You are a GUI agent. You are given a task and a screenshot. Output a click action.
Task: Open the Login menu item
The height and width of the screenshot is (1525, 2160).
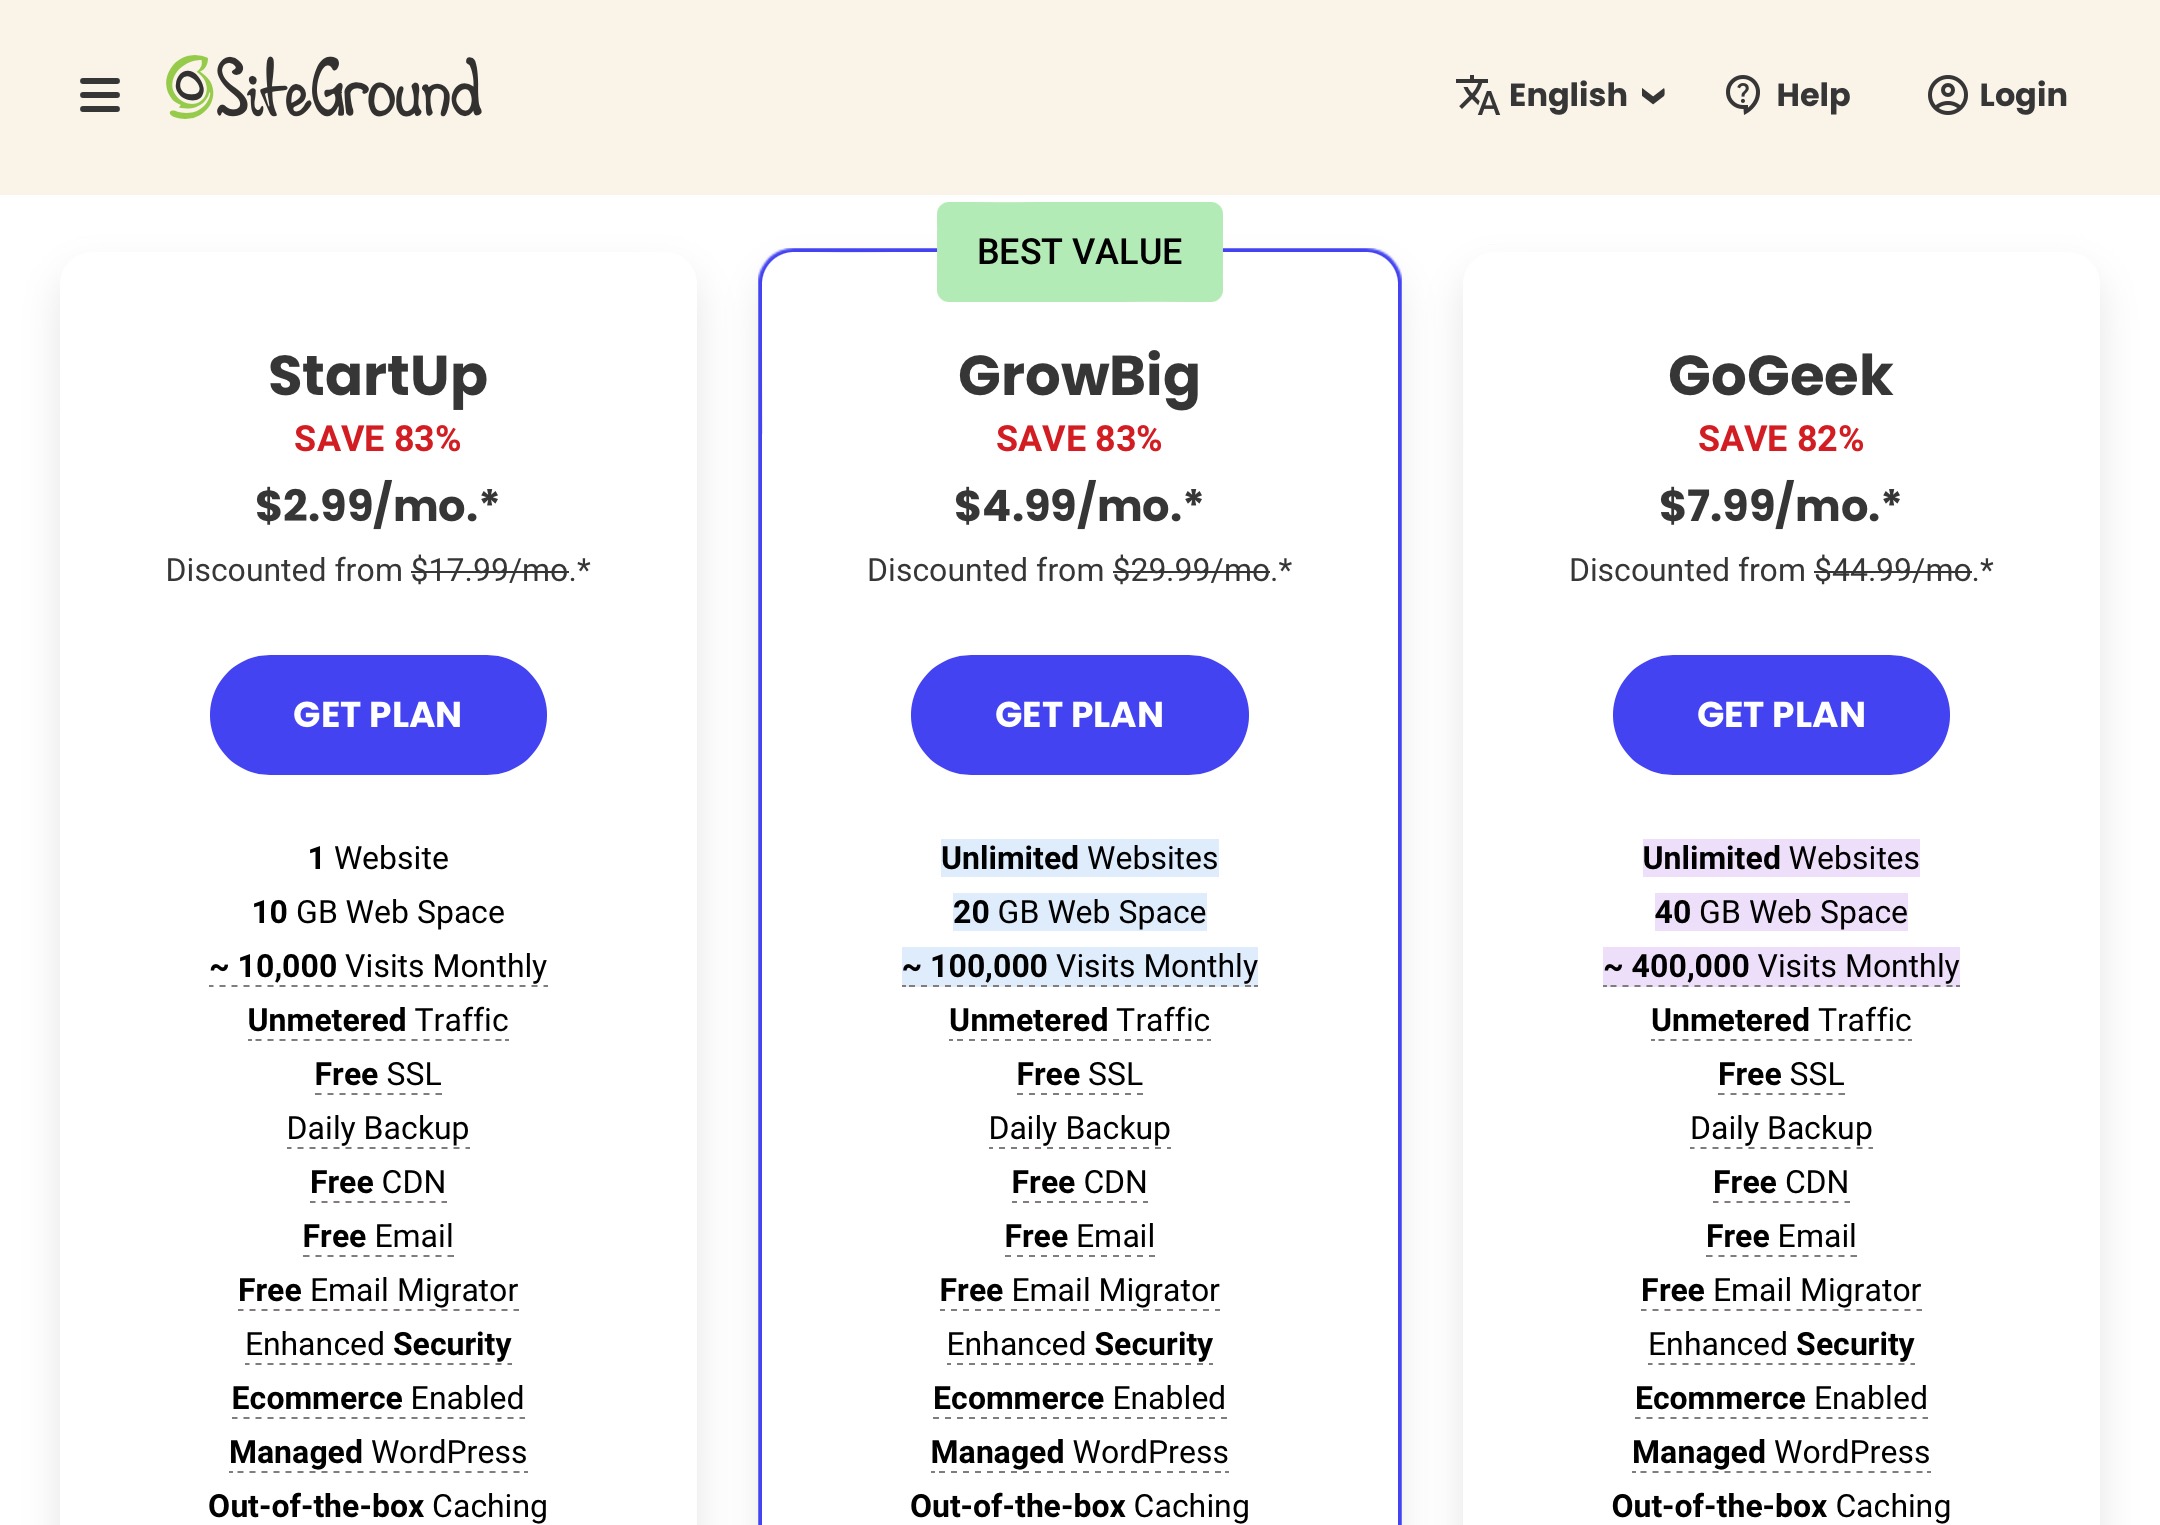(2022, 95)
